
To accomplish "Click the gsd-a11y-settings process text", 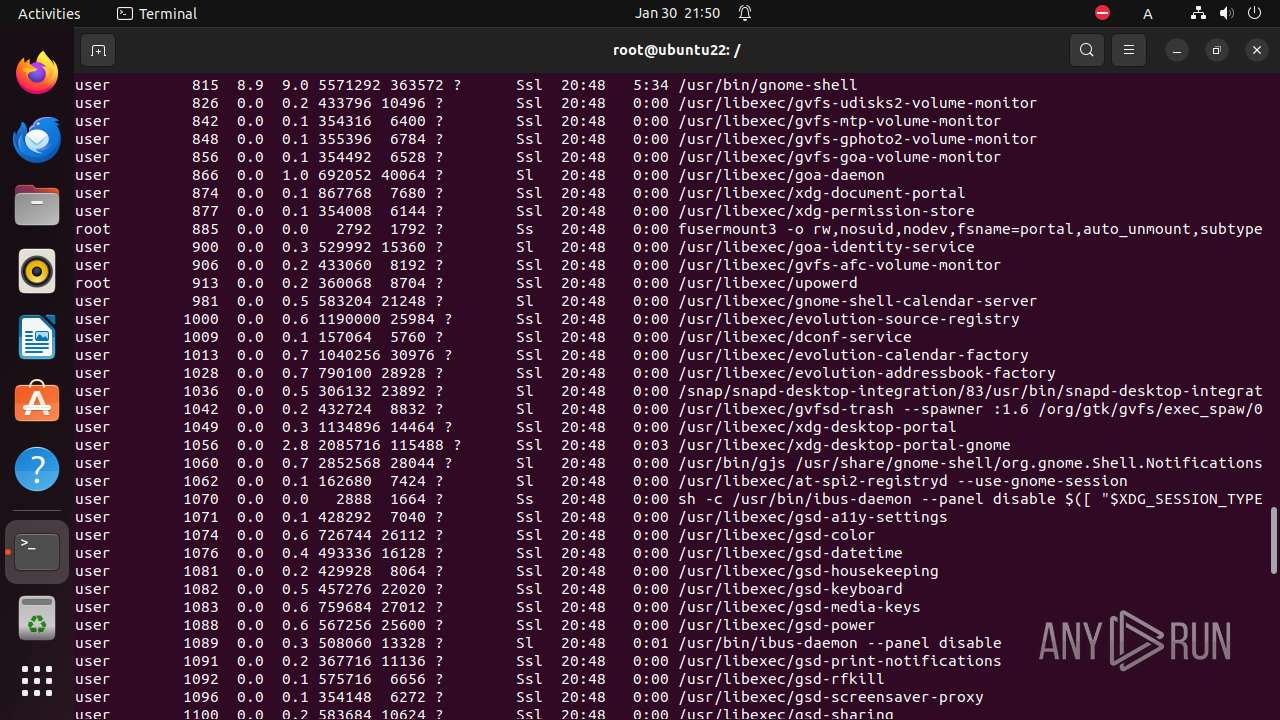I will [812, 517].
